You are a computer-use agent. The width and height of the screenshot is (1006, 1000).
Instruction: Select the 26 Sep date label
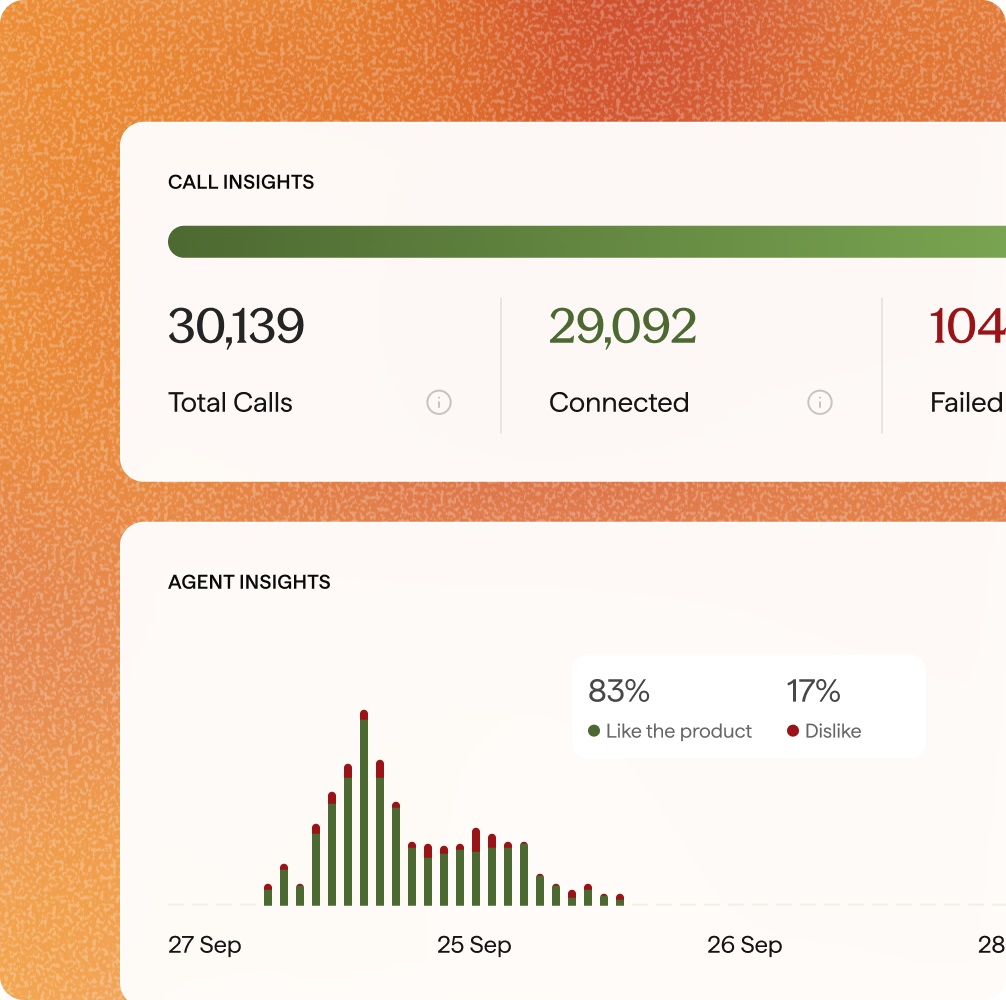744,945
